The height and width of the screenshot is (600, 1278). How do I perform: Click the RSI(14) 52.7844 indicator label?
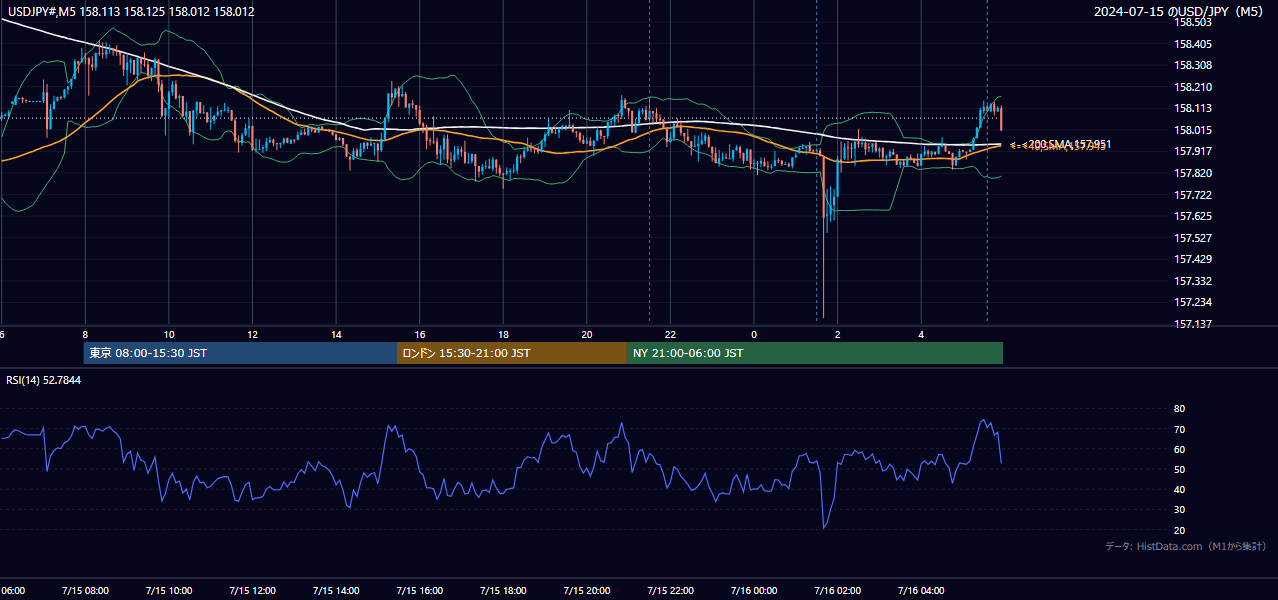pos(44,380)
